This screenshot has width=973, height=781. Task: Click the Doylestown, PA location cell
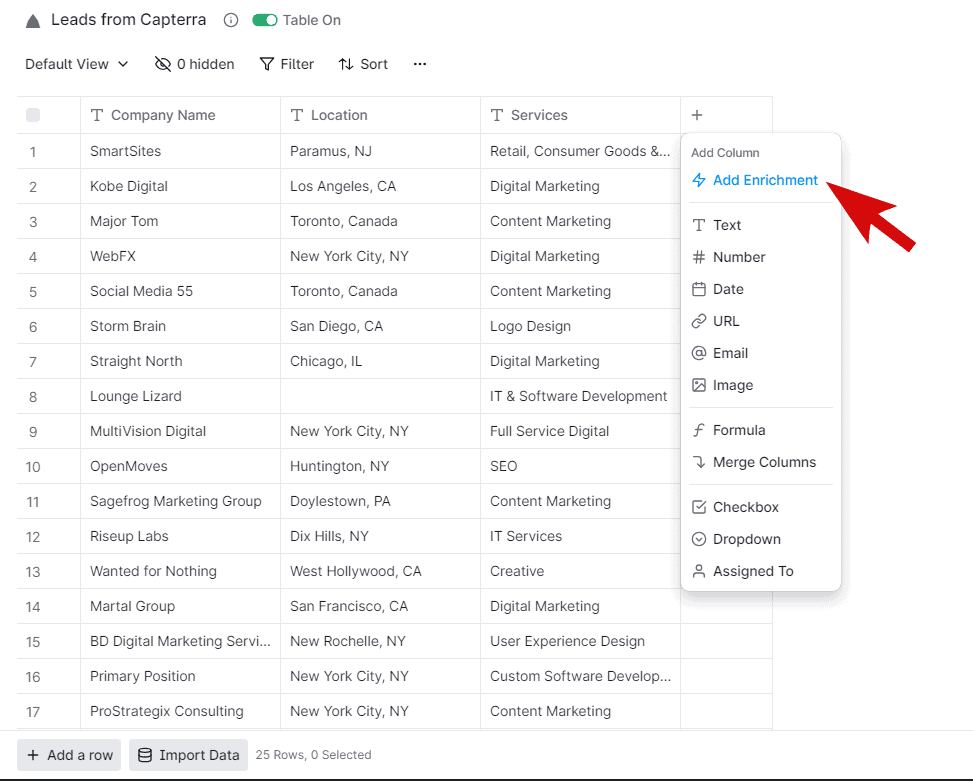[380, 501]
